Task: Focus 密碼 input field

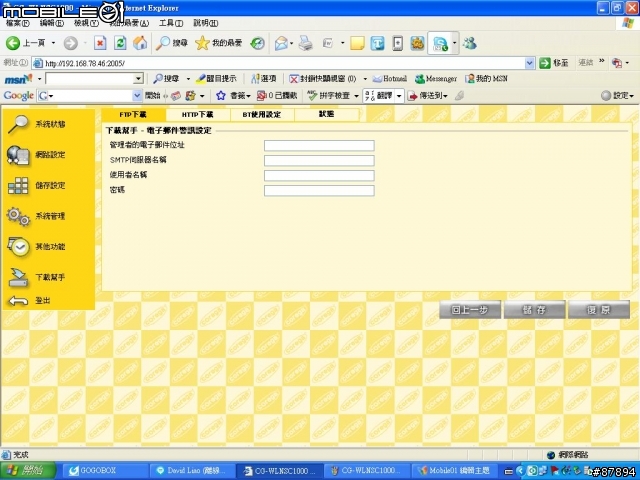Action: (x=319, y=191)
